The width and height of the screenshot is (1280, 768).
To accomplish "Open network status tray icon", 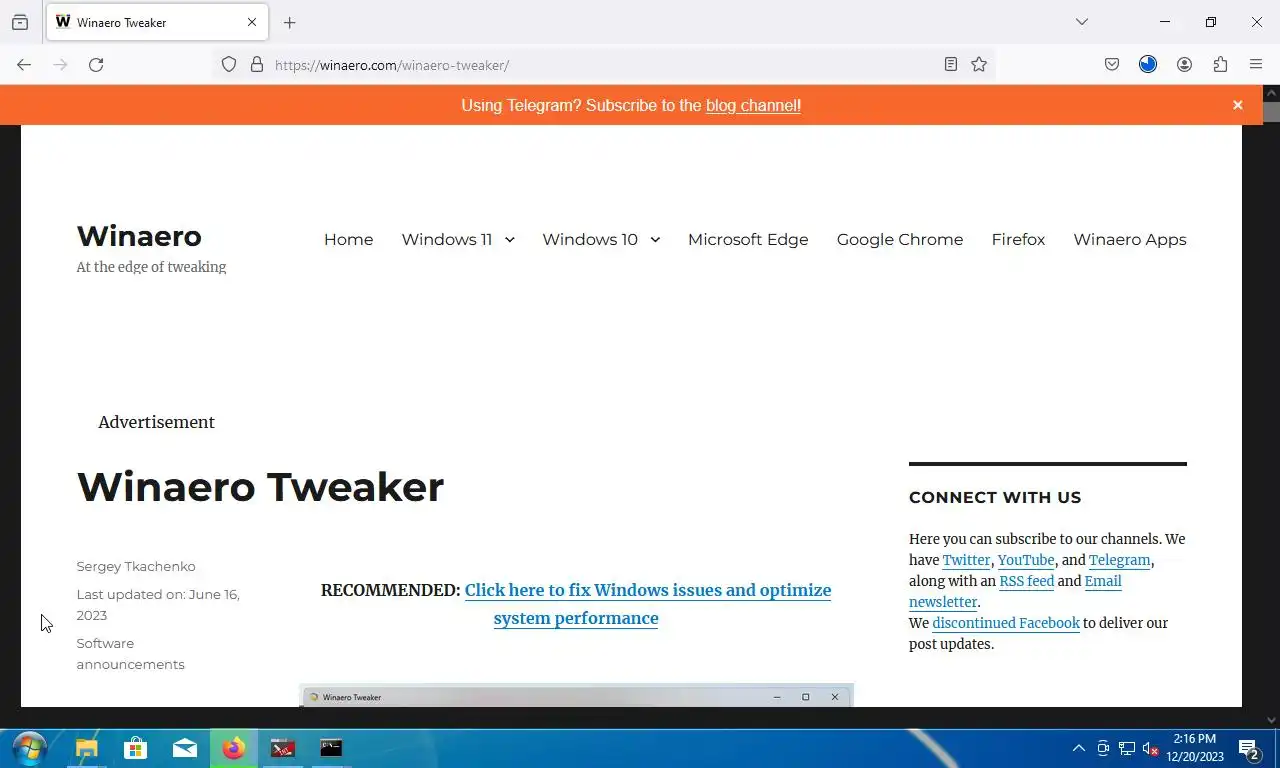I will [x=1127, y=748].
